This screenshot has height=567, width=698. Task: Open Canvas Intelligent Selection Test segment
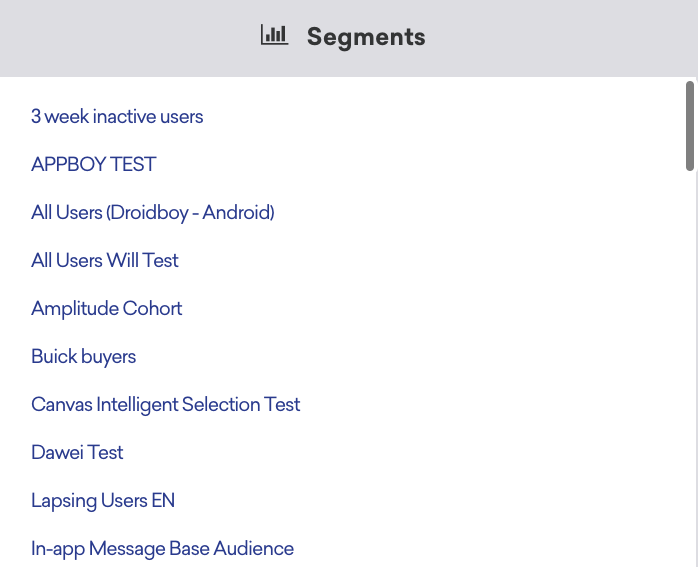coord(165,405)
